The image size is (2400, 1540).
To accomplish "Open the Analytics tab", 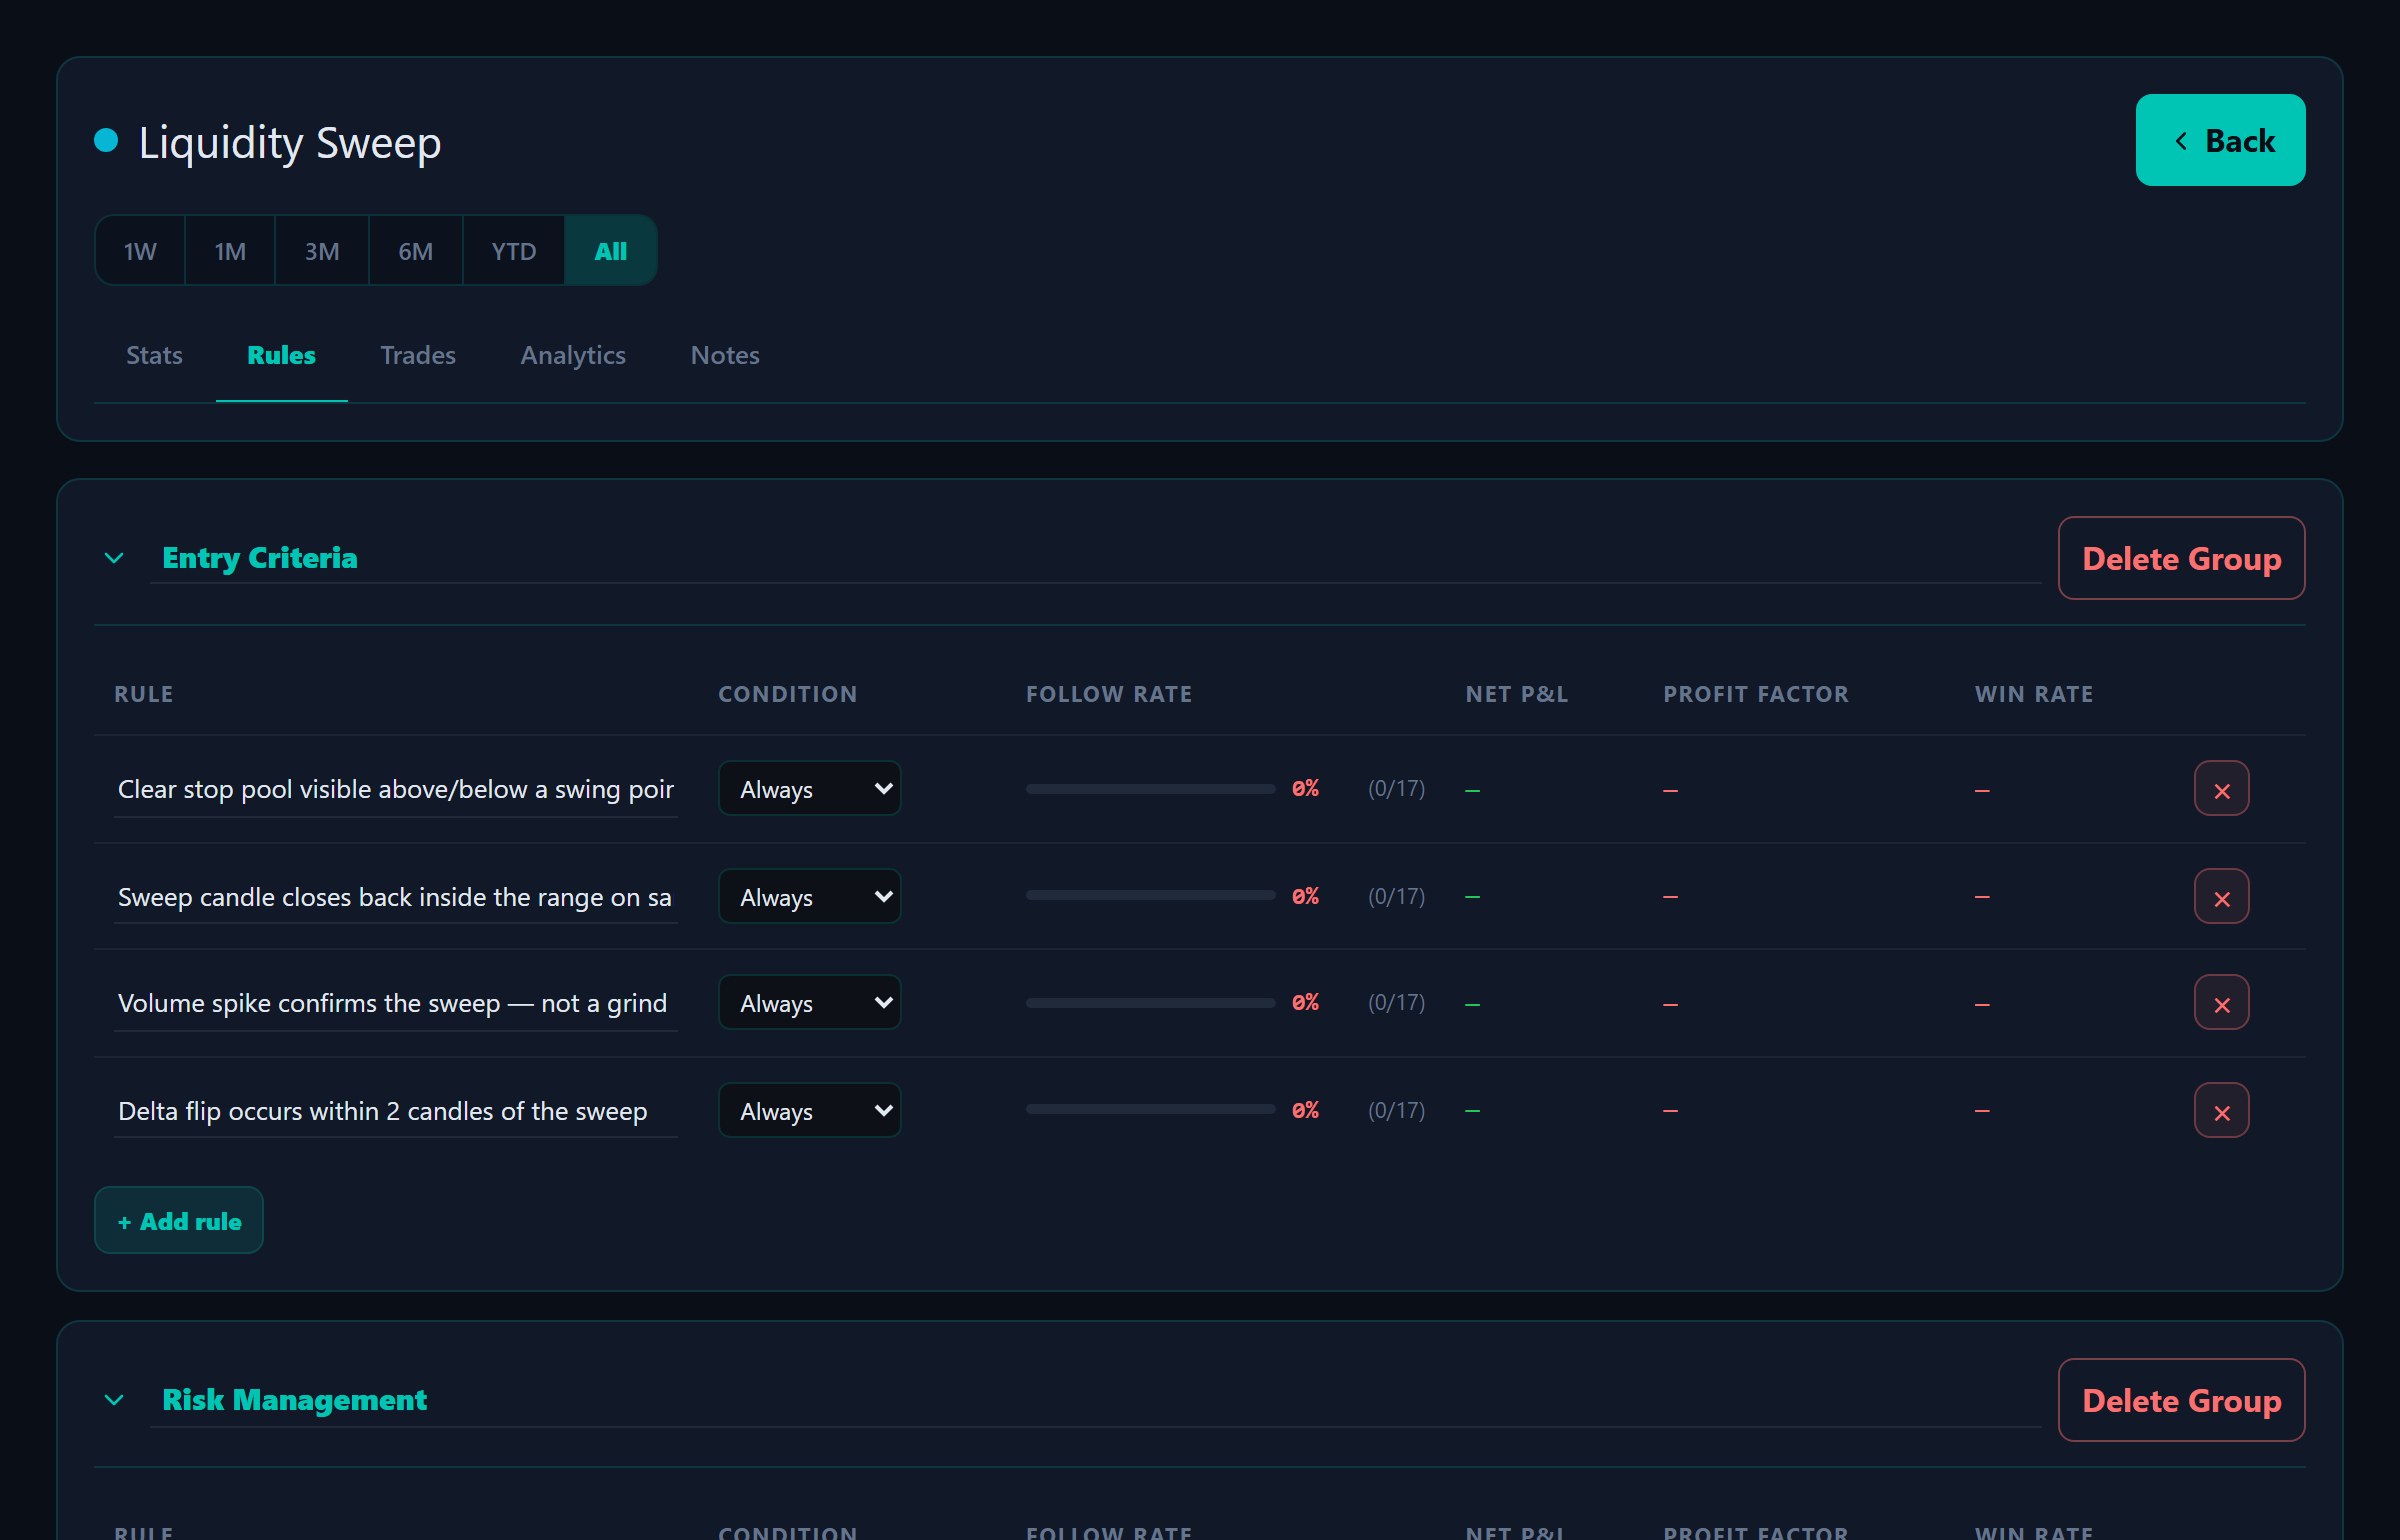I will point(573,356).
